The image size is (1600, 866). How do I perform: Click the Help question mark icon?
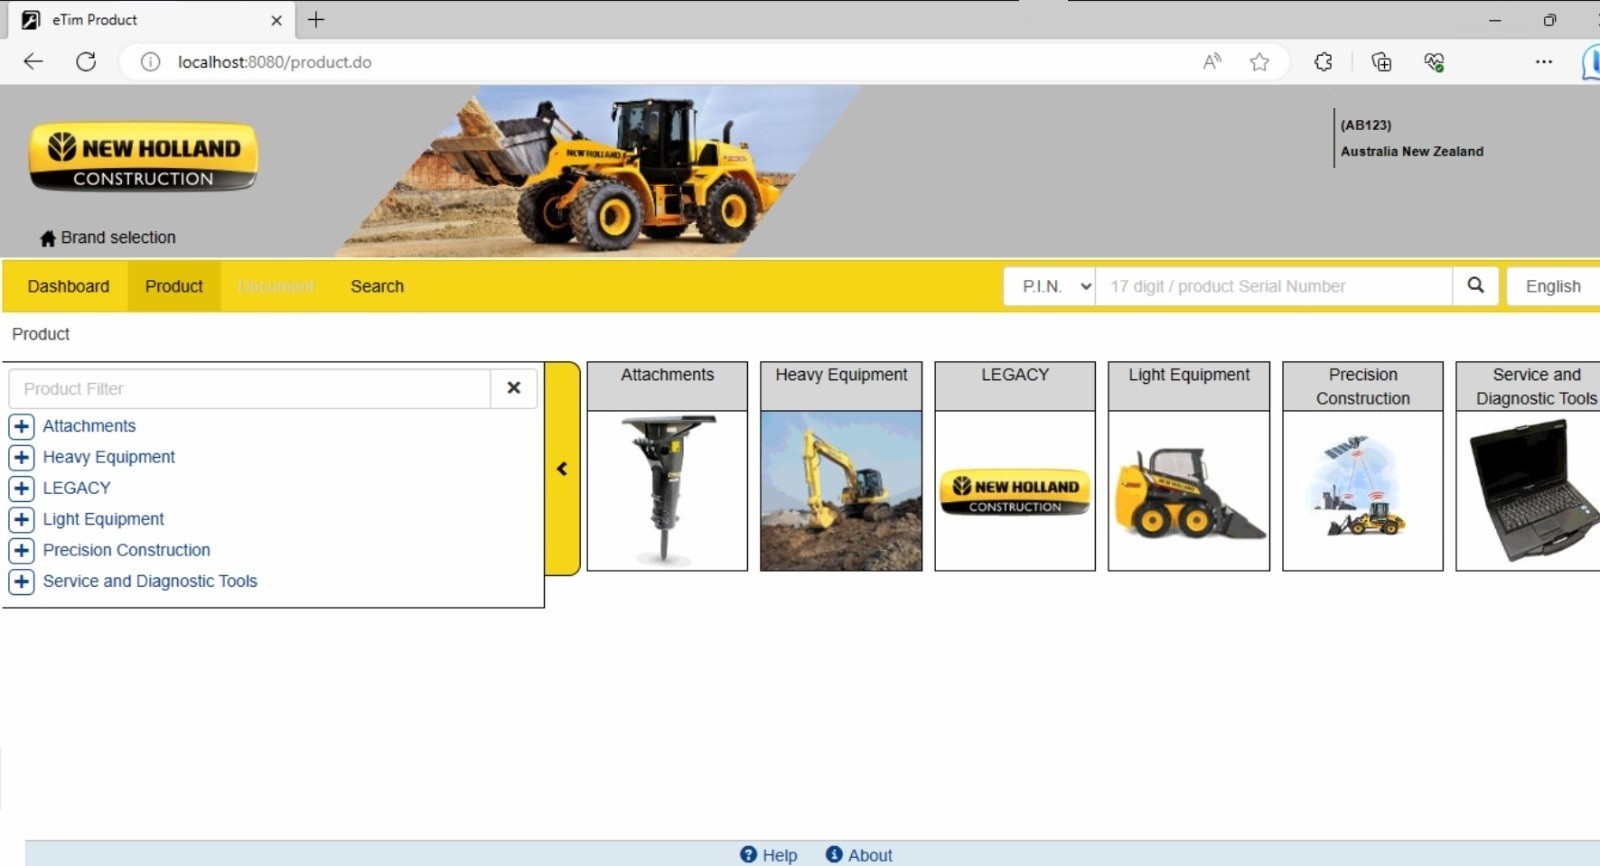(x=748, y=854)
